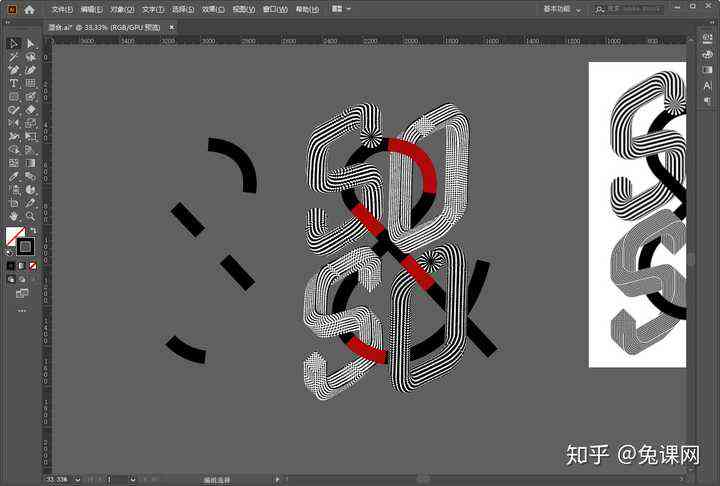This screenshot has height=486, width=720.
Task: Switch to Draw Normal mode
Action: pos(11,279)
